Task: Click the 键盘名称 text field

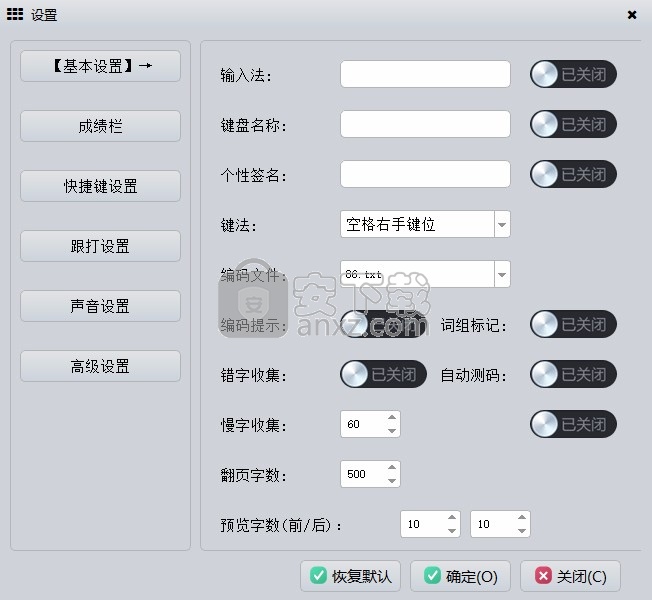Action: (425, 124)
